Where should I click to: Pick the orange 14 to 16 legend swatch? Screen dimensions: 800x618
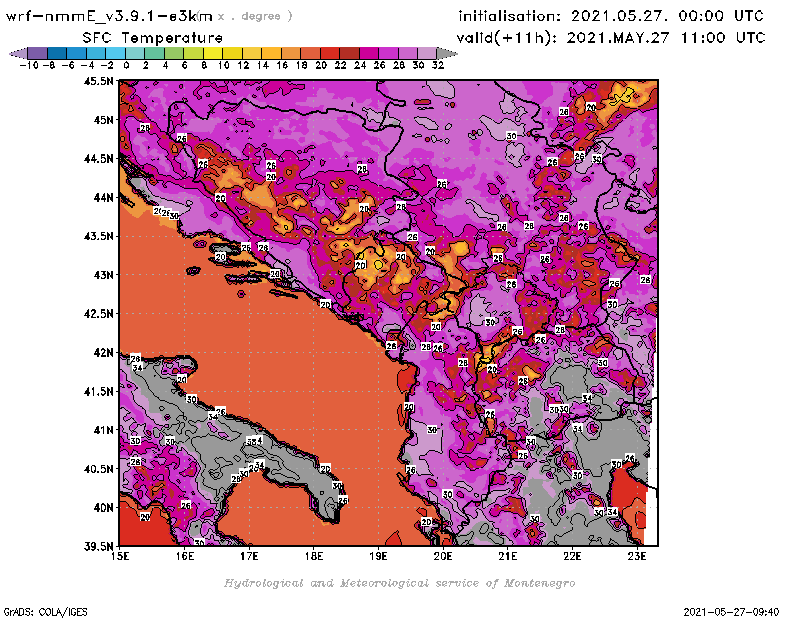271,53
